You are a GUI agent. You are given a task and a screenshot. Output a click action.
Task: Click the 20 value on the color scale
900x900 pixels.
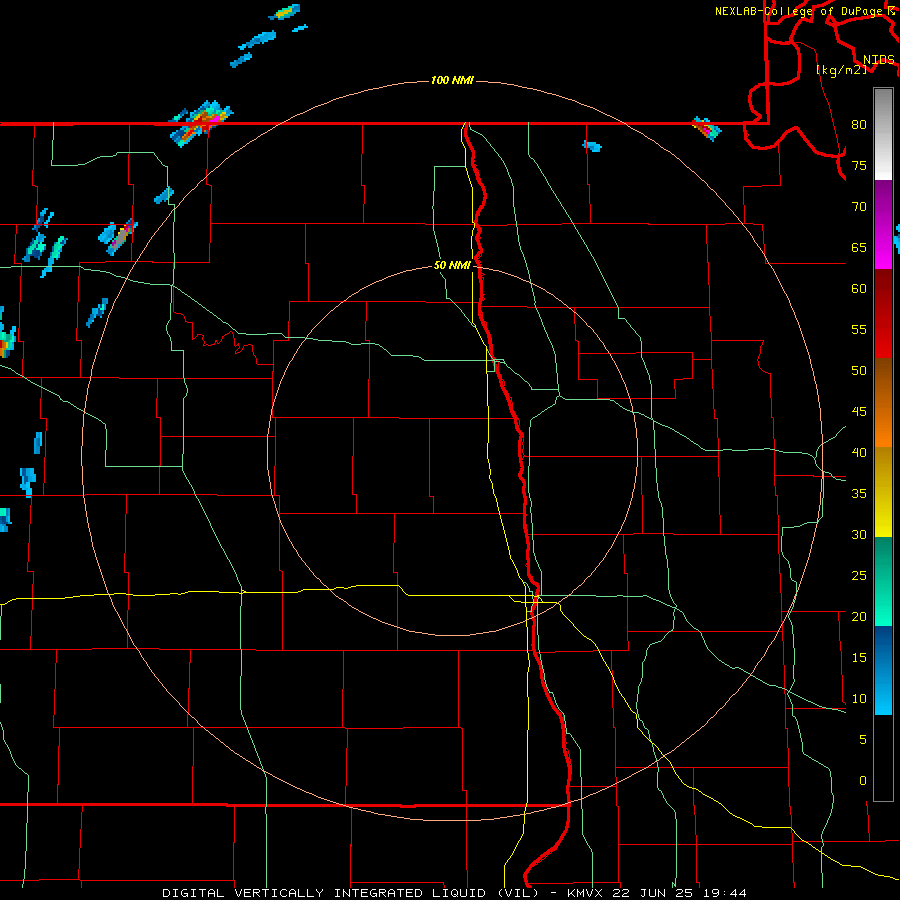859,617
